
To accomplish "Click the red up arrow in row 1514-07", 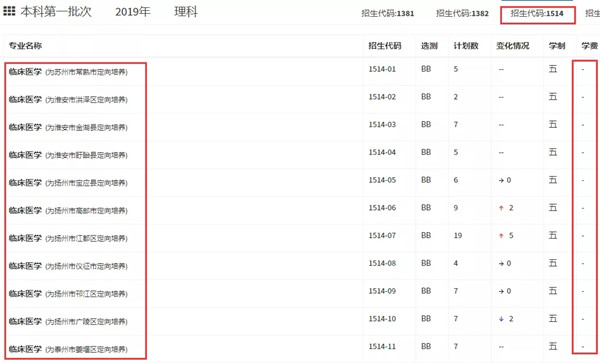I will [x=501, y=236].
